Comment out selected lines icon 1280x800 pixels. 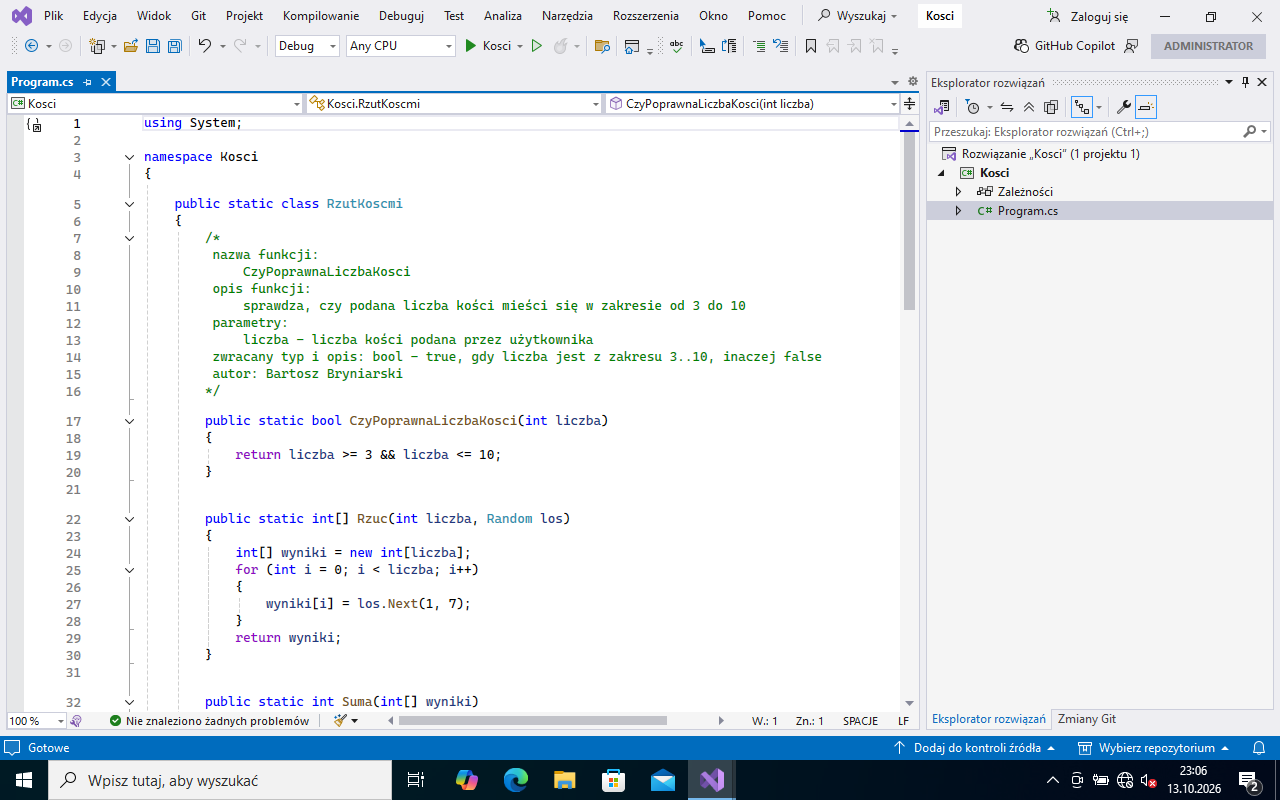(759, 46)
